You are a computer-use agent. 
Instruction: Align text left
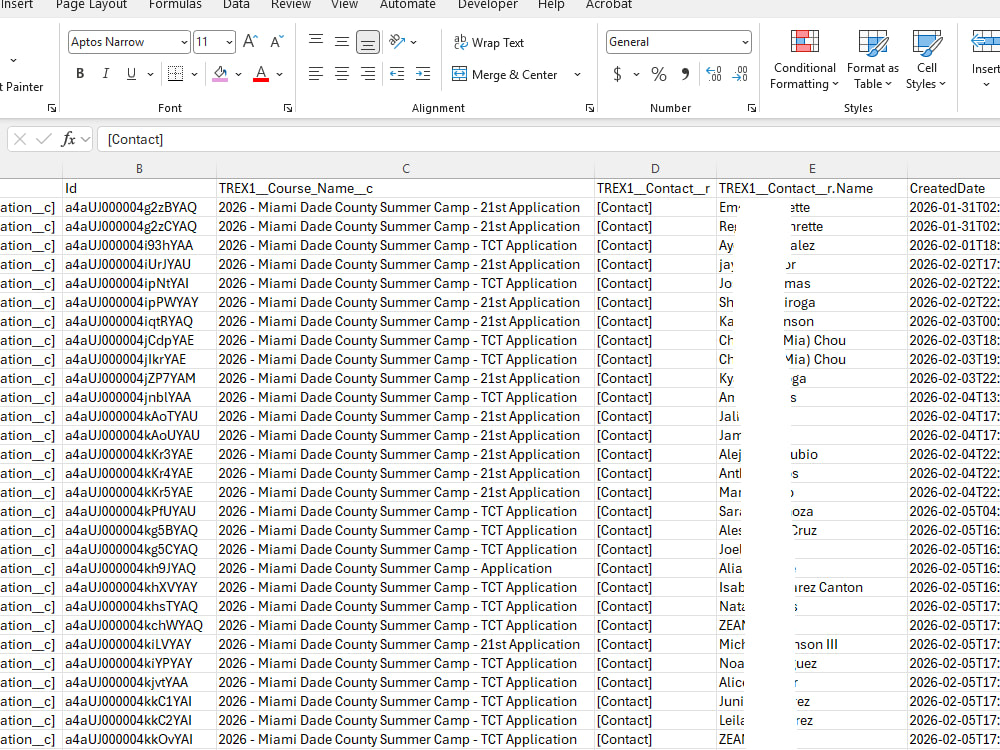(x=316, y=74)
